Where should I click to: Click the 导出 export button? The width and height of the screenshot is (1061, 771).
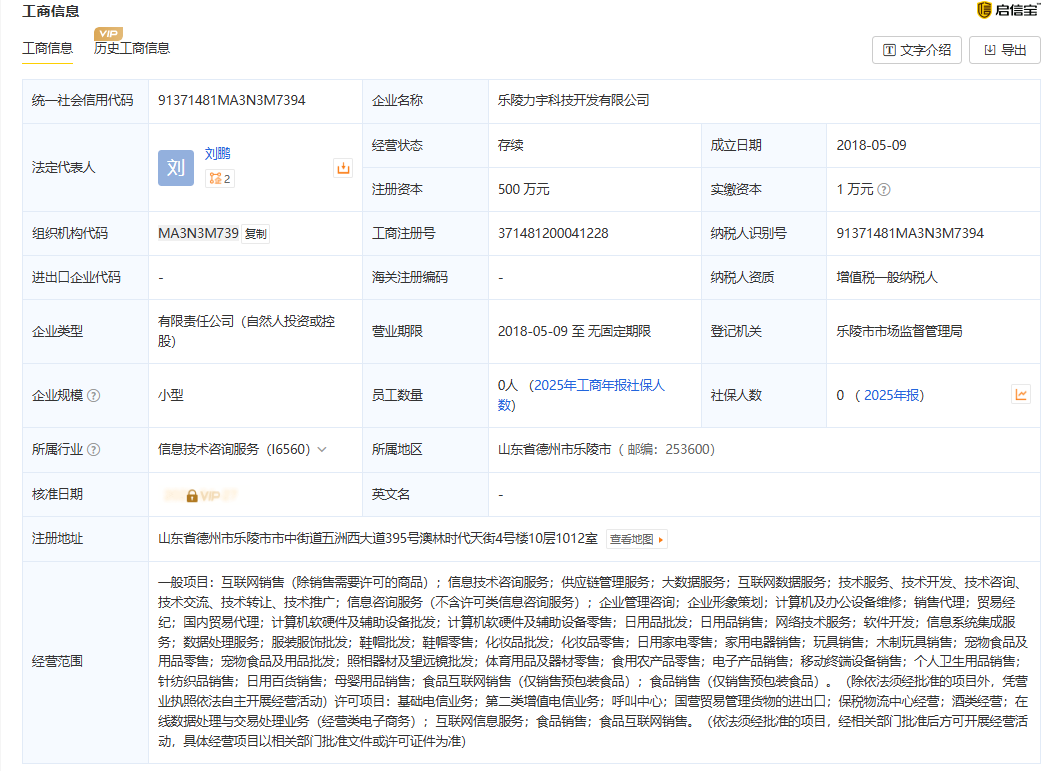coord(1005,50)
